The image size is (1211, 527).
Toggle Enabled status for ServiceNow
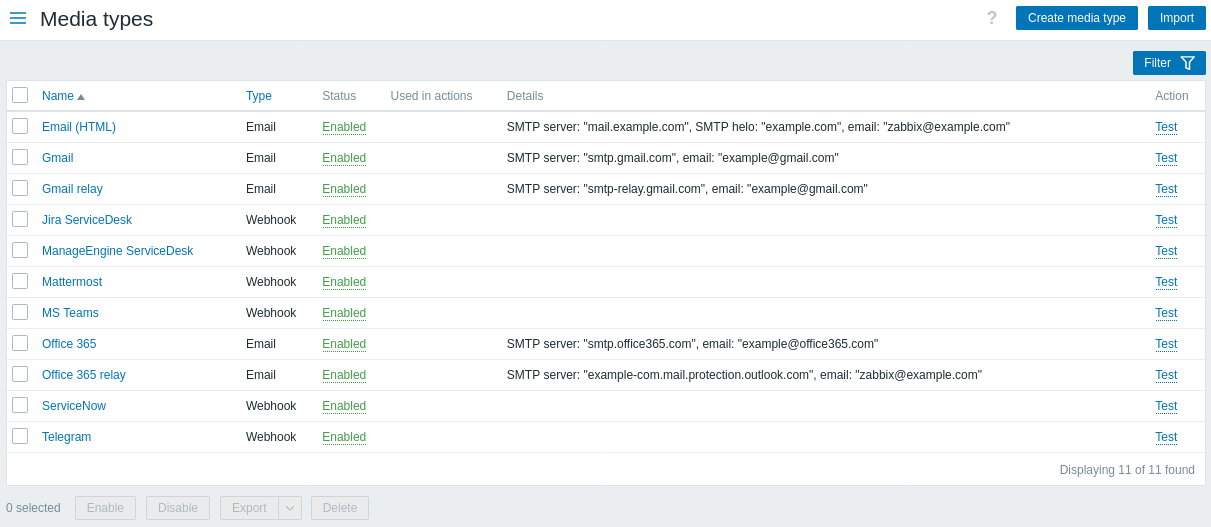pyautogui.click(x=344, y=406)
